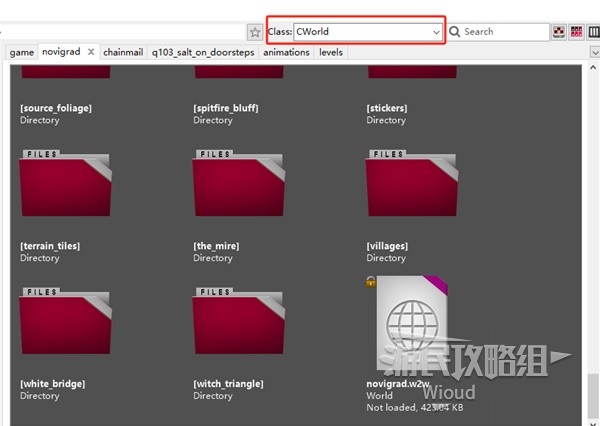The width and height of the screenshot is (600, 426).
Task: Select the terrain_tiles folder icon
Action: click(67, 187)
